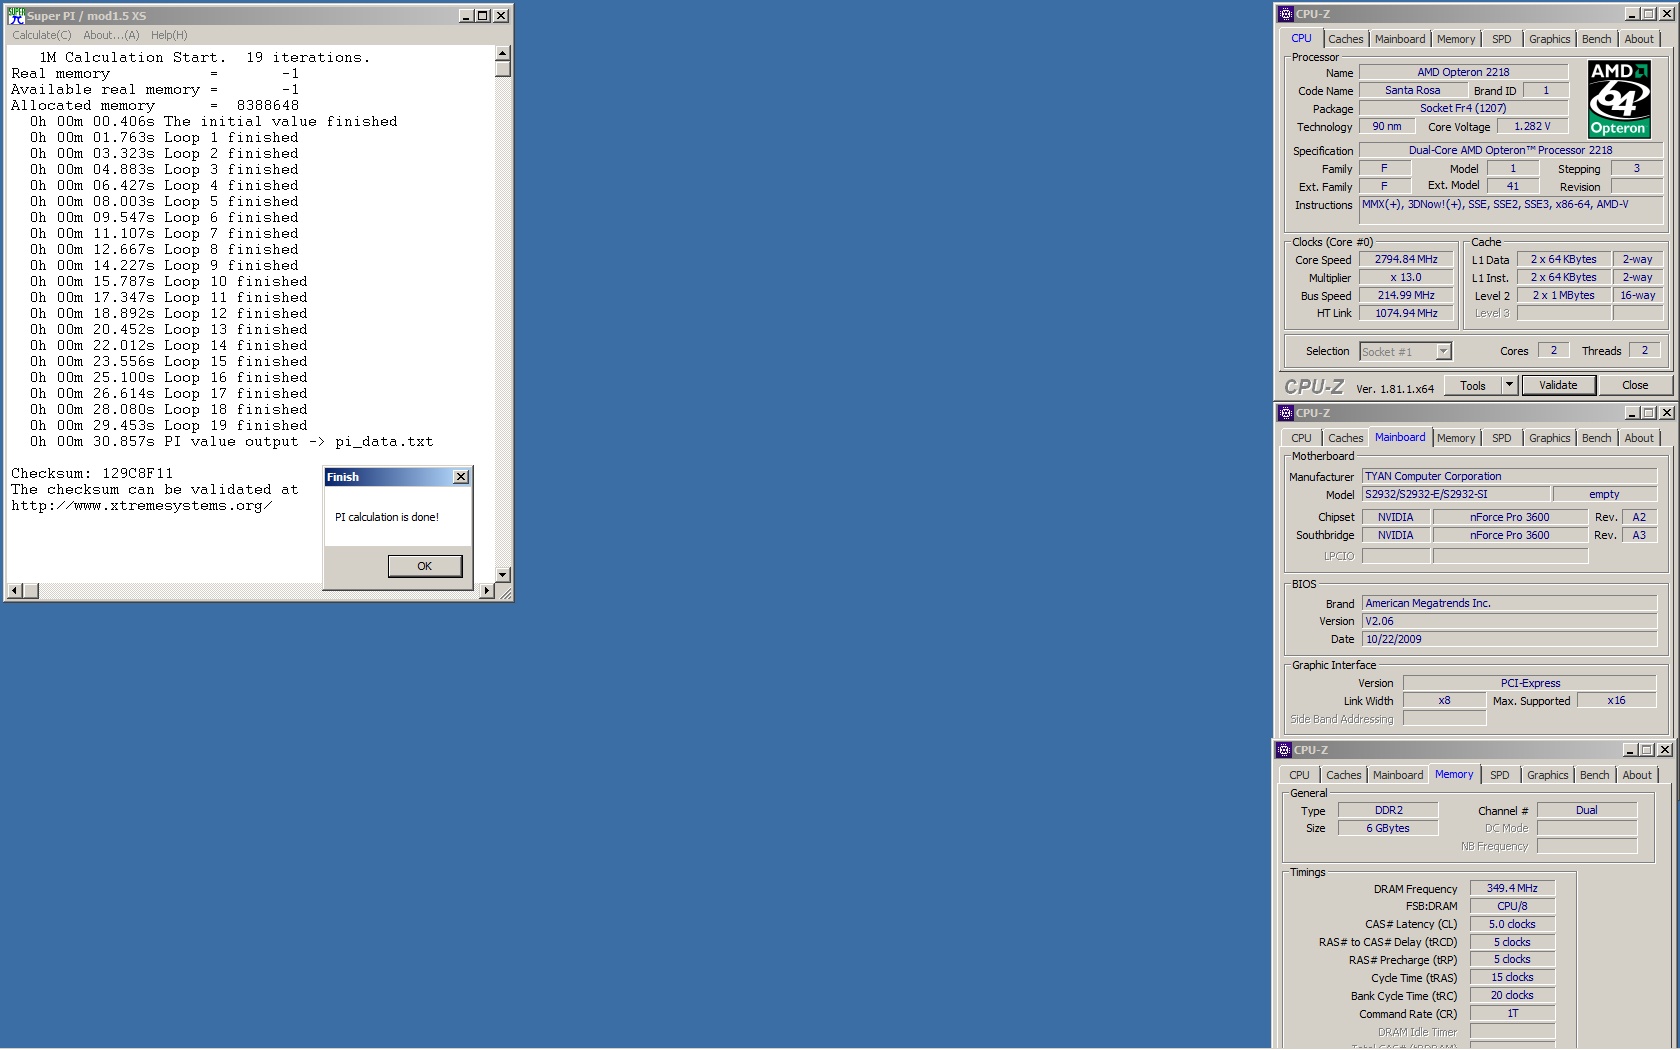Screen dimensions: 1680x1050
Task: Click the Mainboard CPU-Z window title icon
Action: tap(1286, 413)
